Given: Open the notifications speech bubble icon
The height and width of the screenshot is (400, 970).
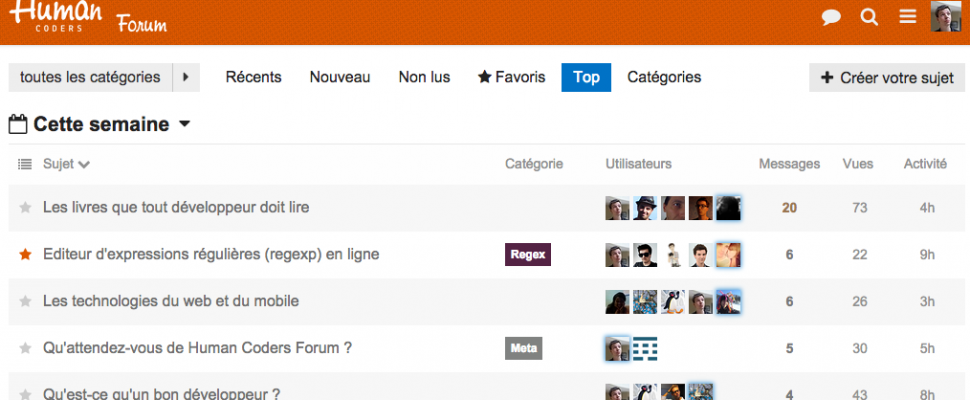Looking at the screenshot, I should [831, 17].
